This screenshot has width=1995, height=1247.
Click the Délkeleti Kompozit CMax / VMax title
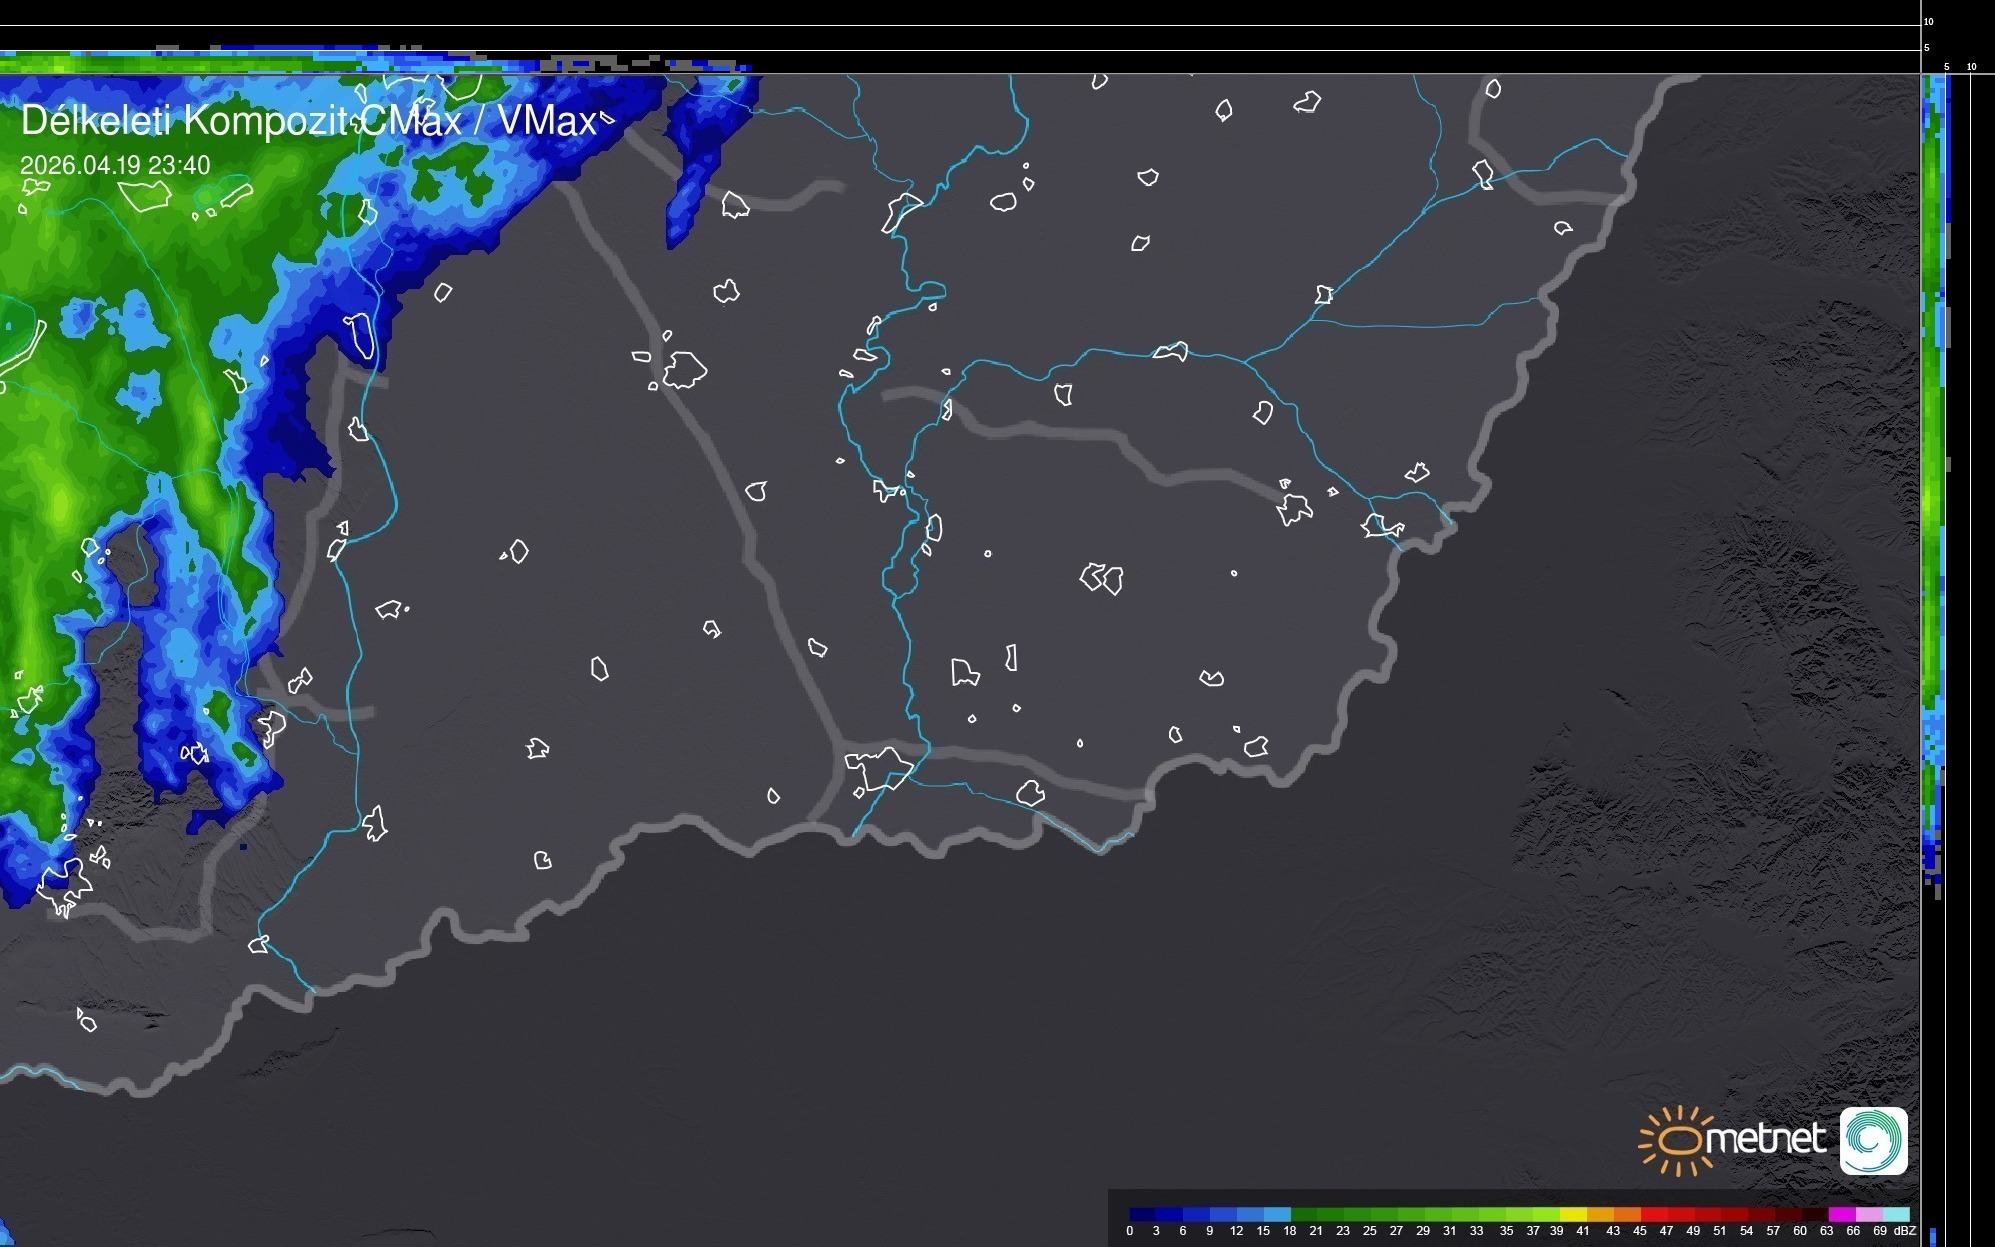point(308,121)
